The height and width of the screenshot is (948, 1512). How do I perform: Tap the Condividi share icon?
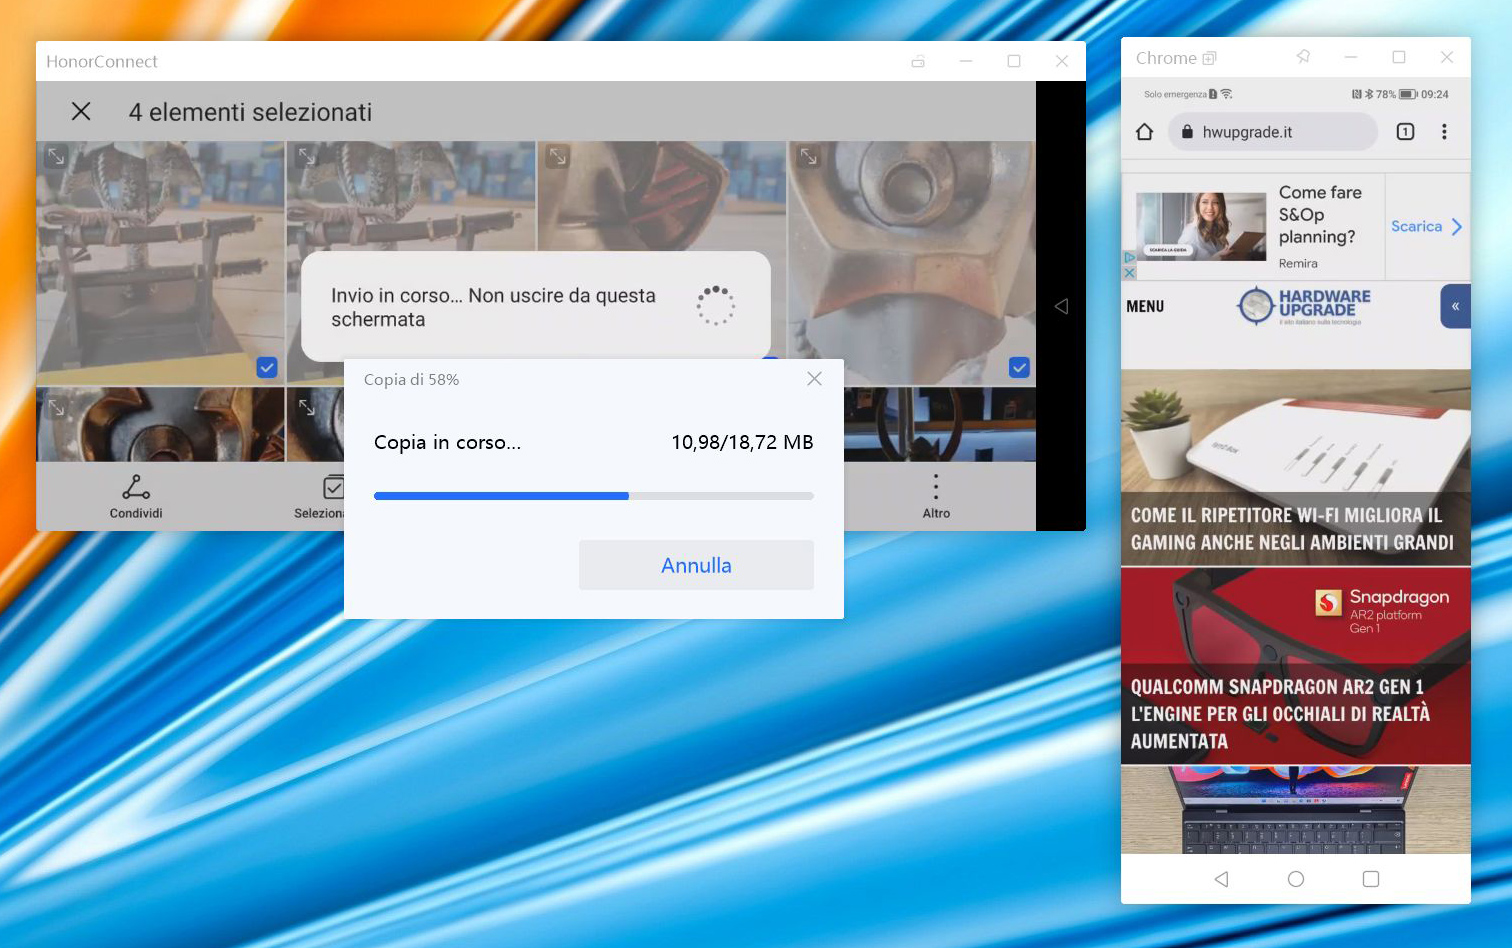(x=136, y=487)
